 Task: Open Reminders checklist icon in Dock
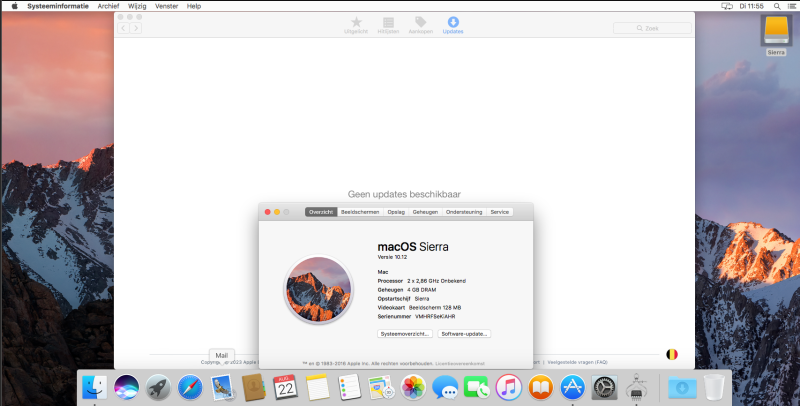349,388
